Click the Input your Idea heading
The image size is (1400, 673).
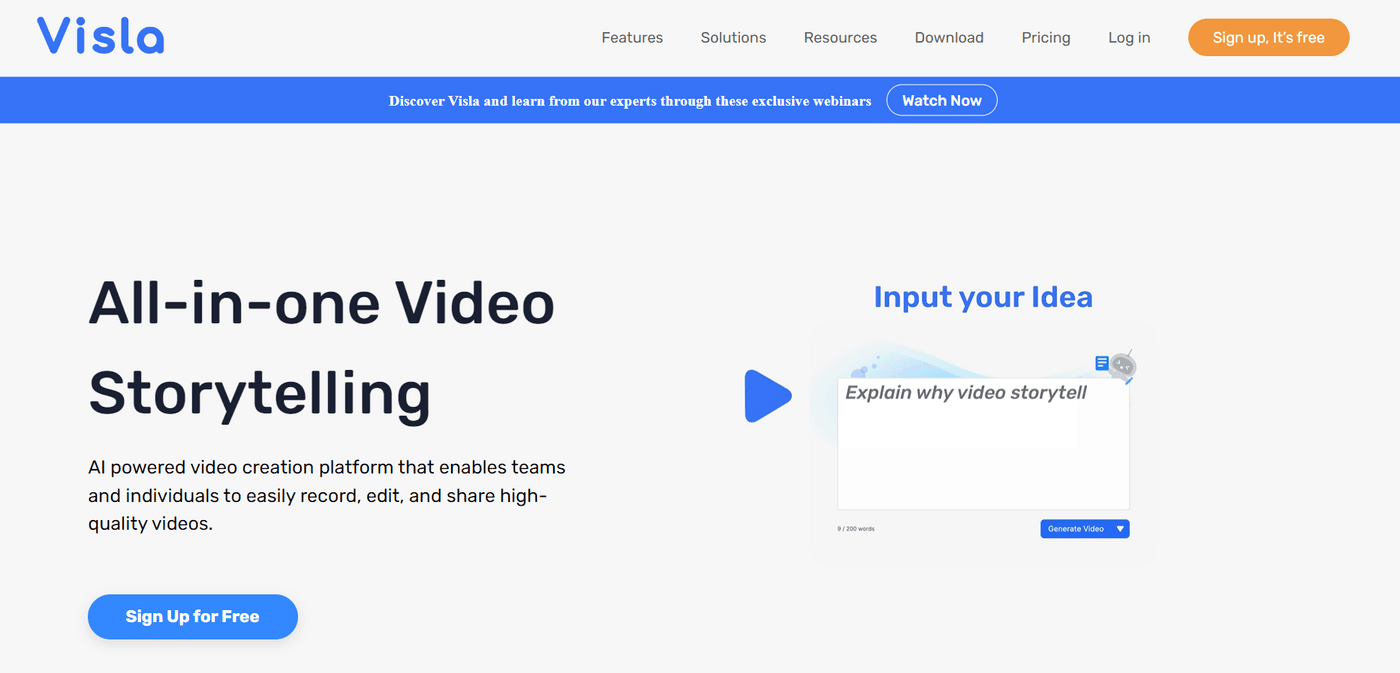982,297
